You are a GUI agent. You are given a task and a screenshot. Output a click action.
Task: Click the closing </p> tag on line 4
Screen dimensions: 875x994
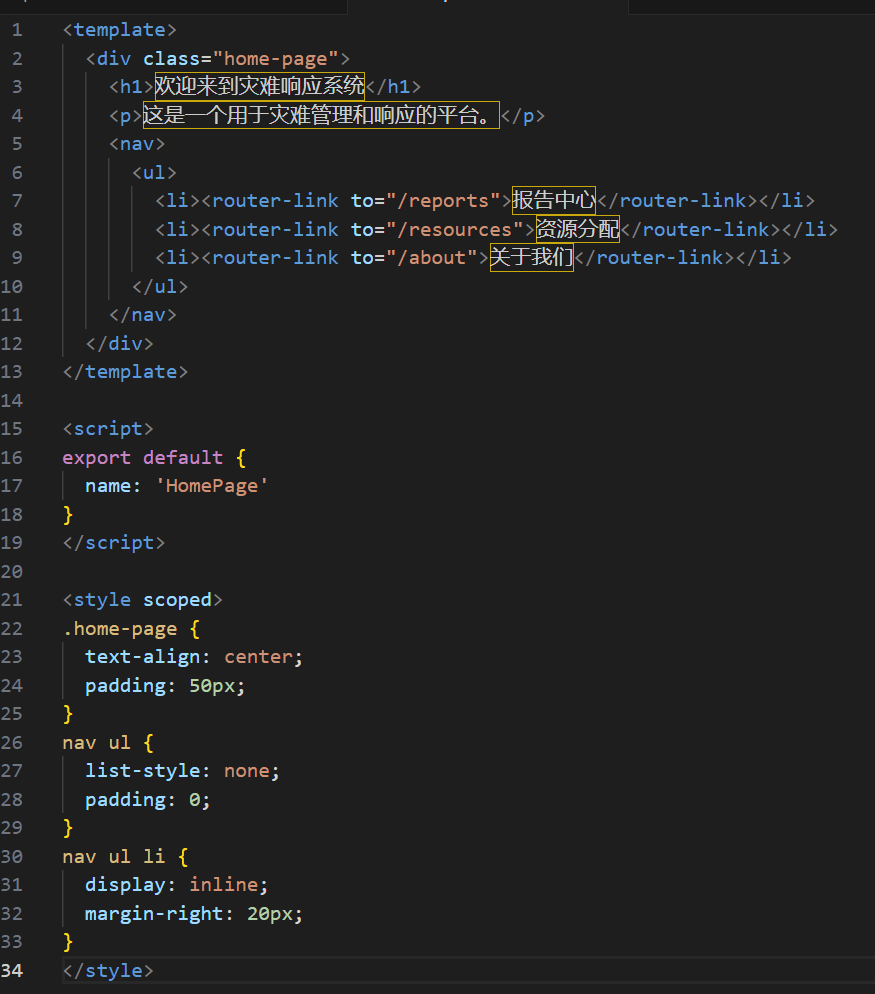coord(522,116)
